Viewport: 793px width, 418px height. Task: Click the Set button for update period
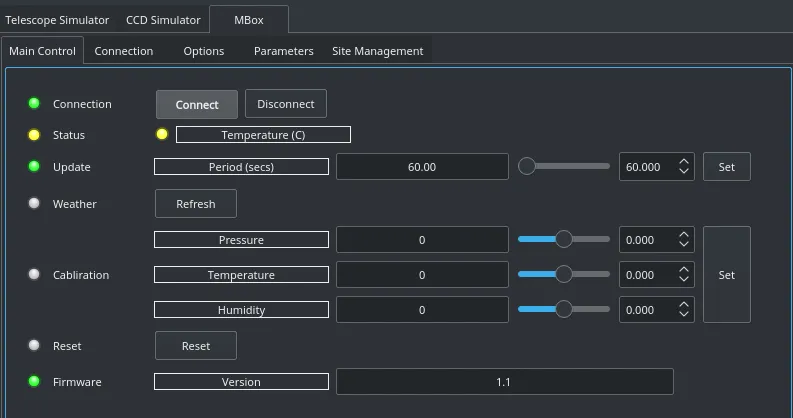coord(727,167)
